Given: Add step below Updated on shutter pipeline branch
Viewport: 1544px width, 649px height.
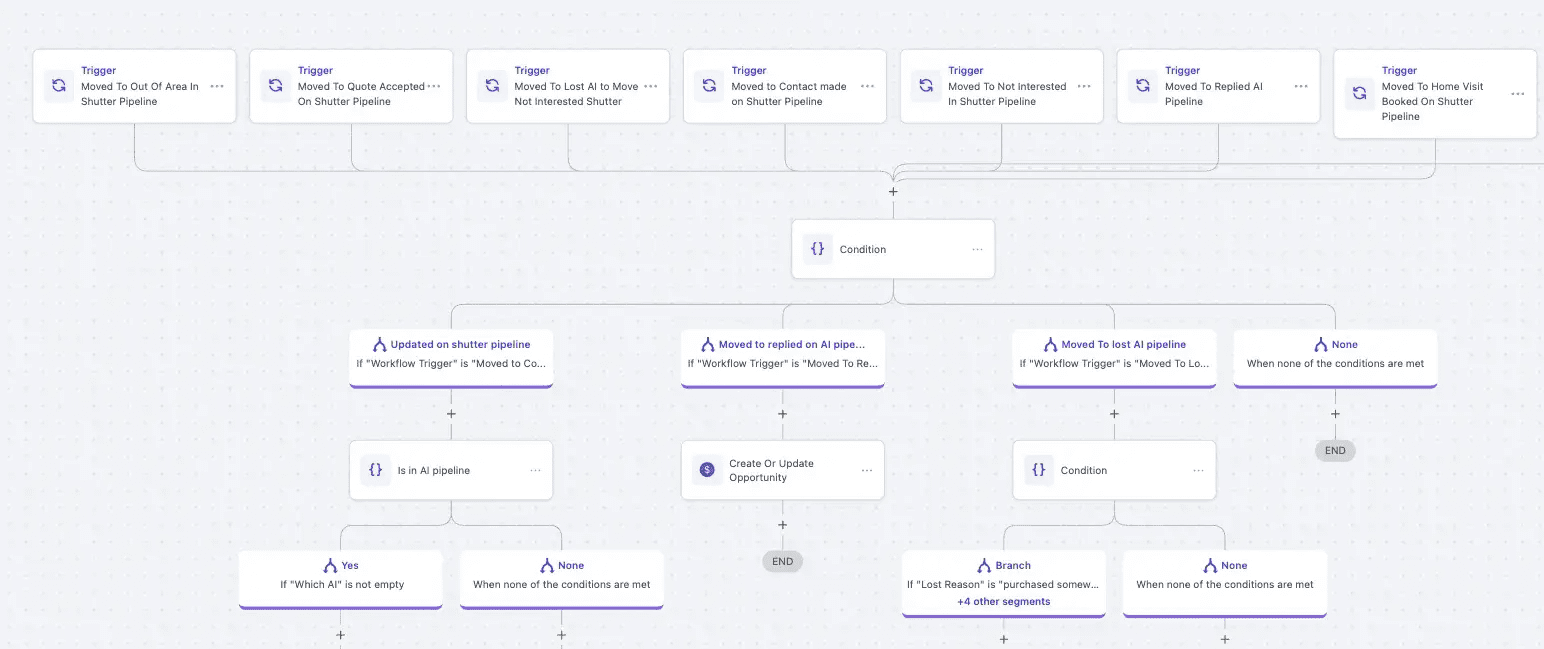Looking at the screenshot, I should point(451,414).
